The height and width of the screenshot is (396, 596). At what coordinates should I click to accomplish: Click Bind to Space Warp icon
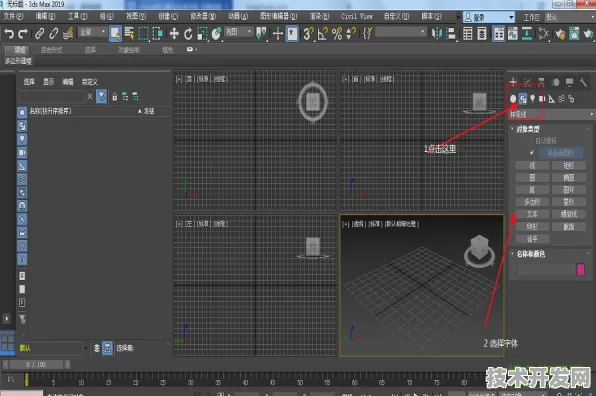[x=68, y=34]
